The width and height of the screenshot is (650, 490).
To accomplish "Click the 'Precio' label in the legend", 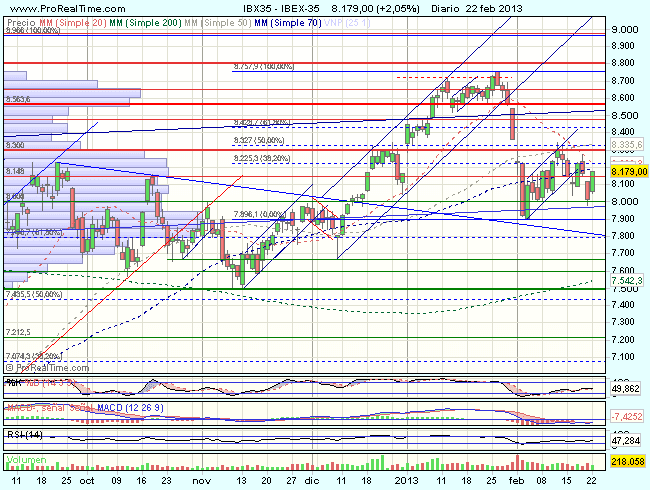I will pyautogui.click(x=20, y=21).
